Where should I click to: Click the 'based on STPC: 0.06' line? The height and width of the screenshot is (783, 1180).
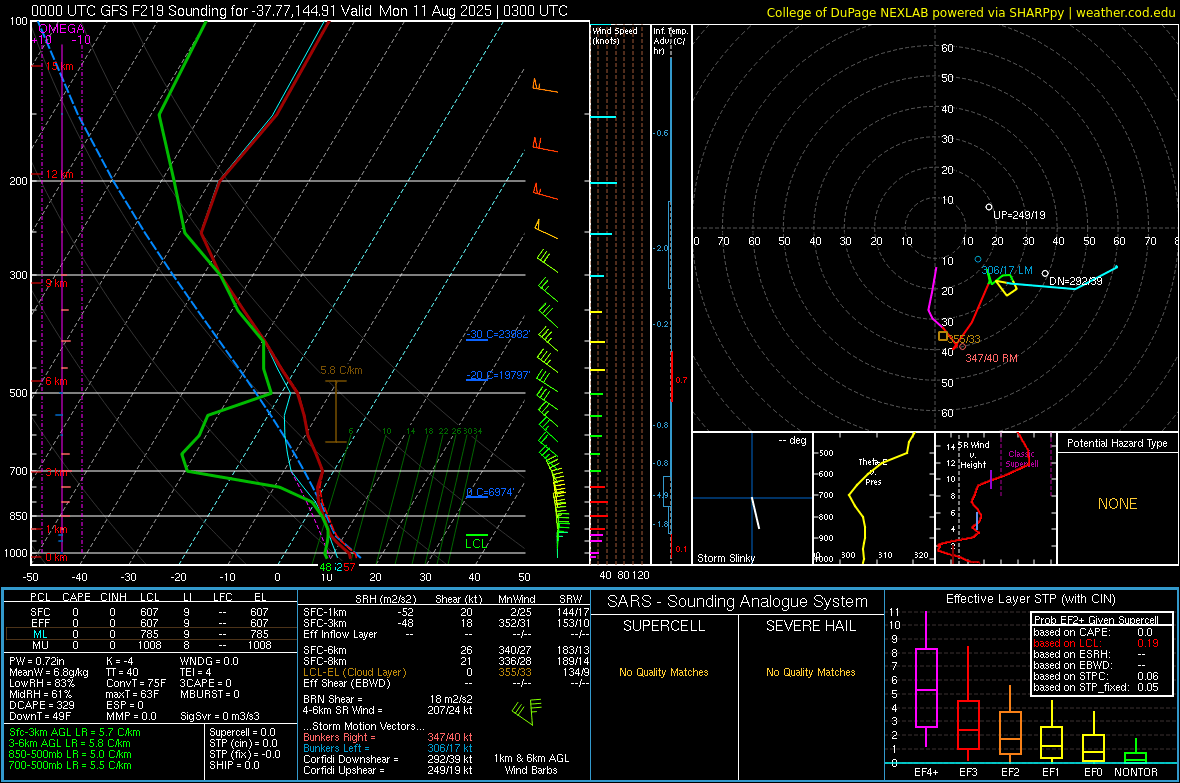1096,676
